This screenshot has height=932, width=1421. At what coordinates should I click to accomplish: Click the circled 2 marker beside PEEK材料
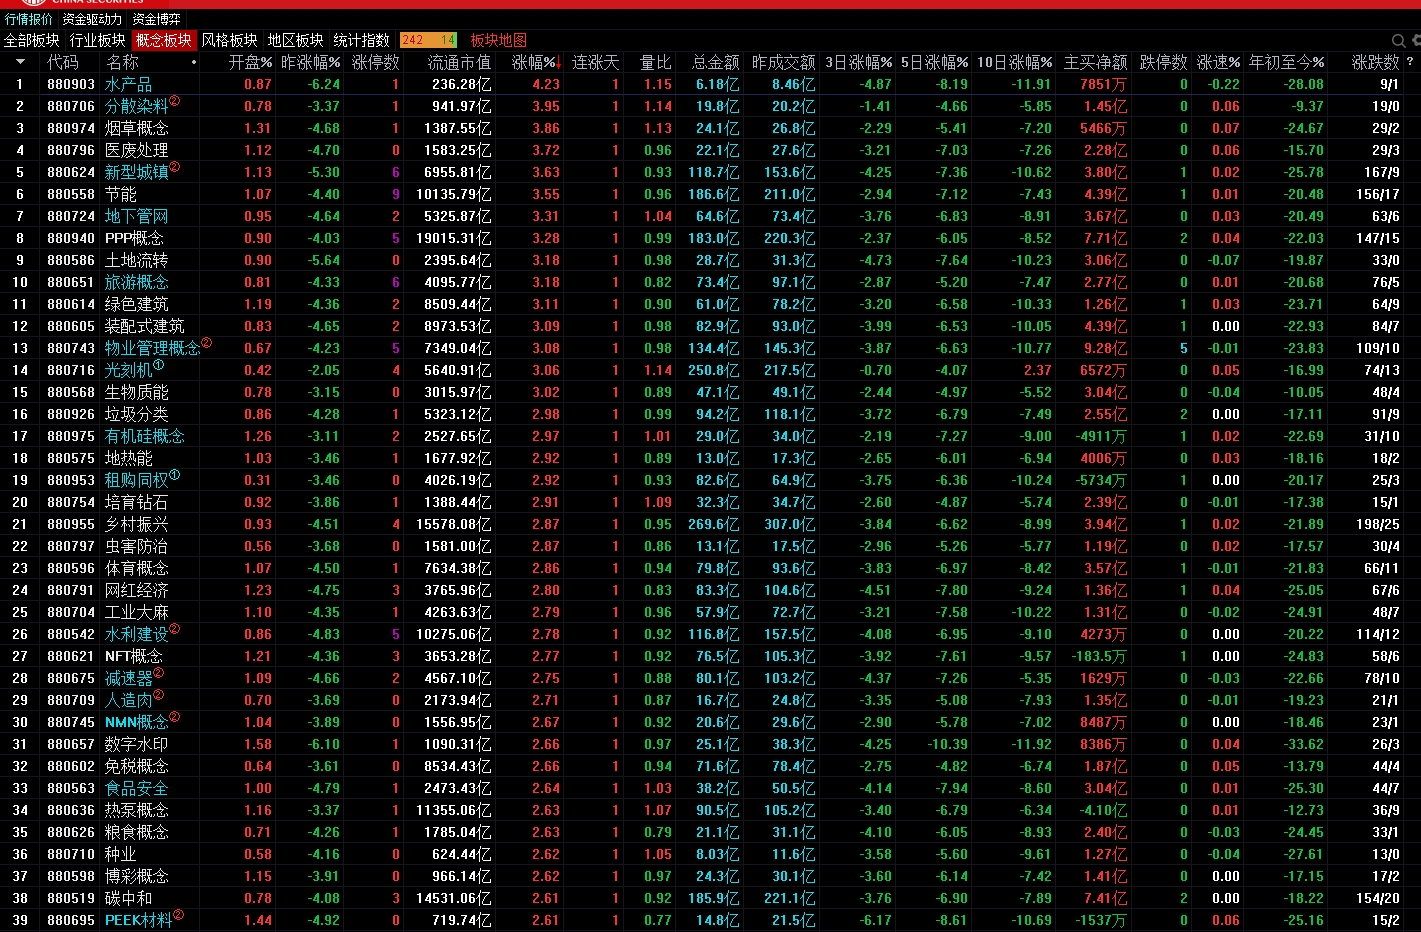(178, 915)
